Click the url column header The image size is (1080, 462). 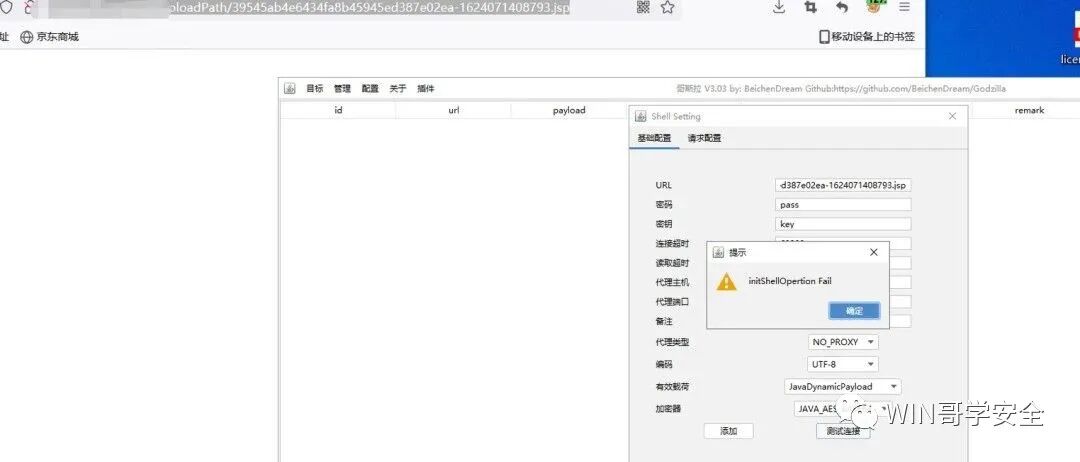coord(454,110)
